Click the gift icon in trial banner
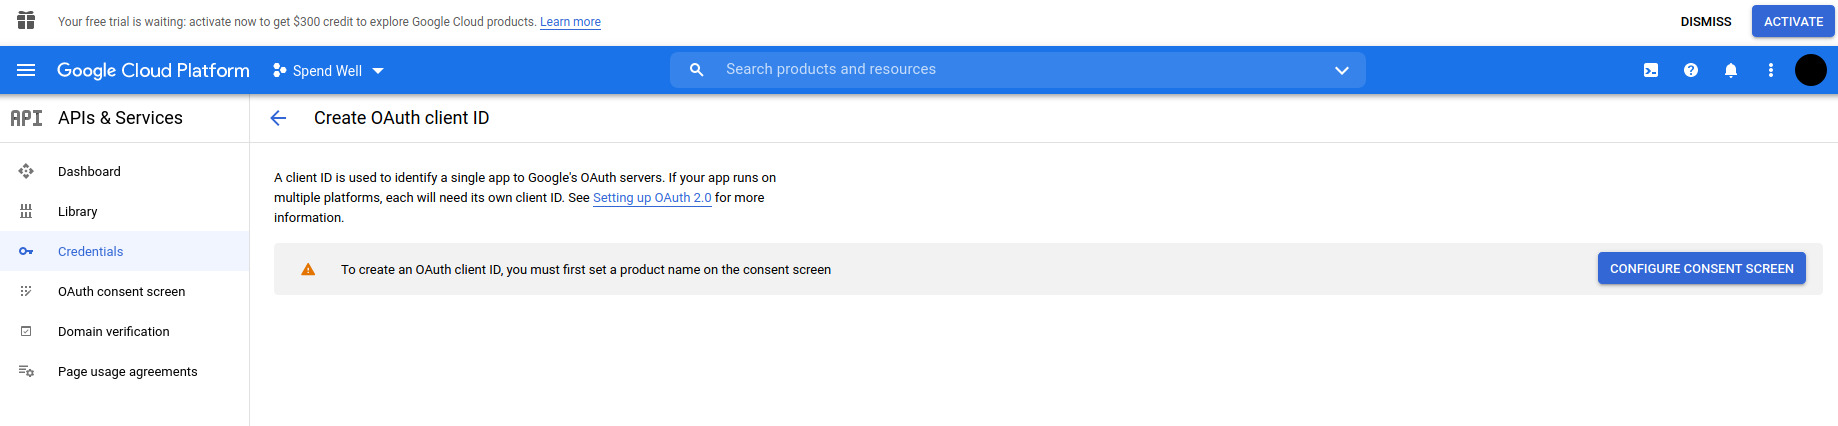The height and width of the screenshot is (426, 1838). 26,21
